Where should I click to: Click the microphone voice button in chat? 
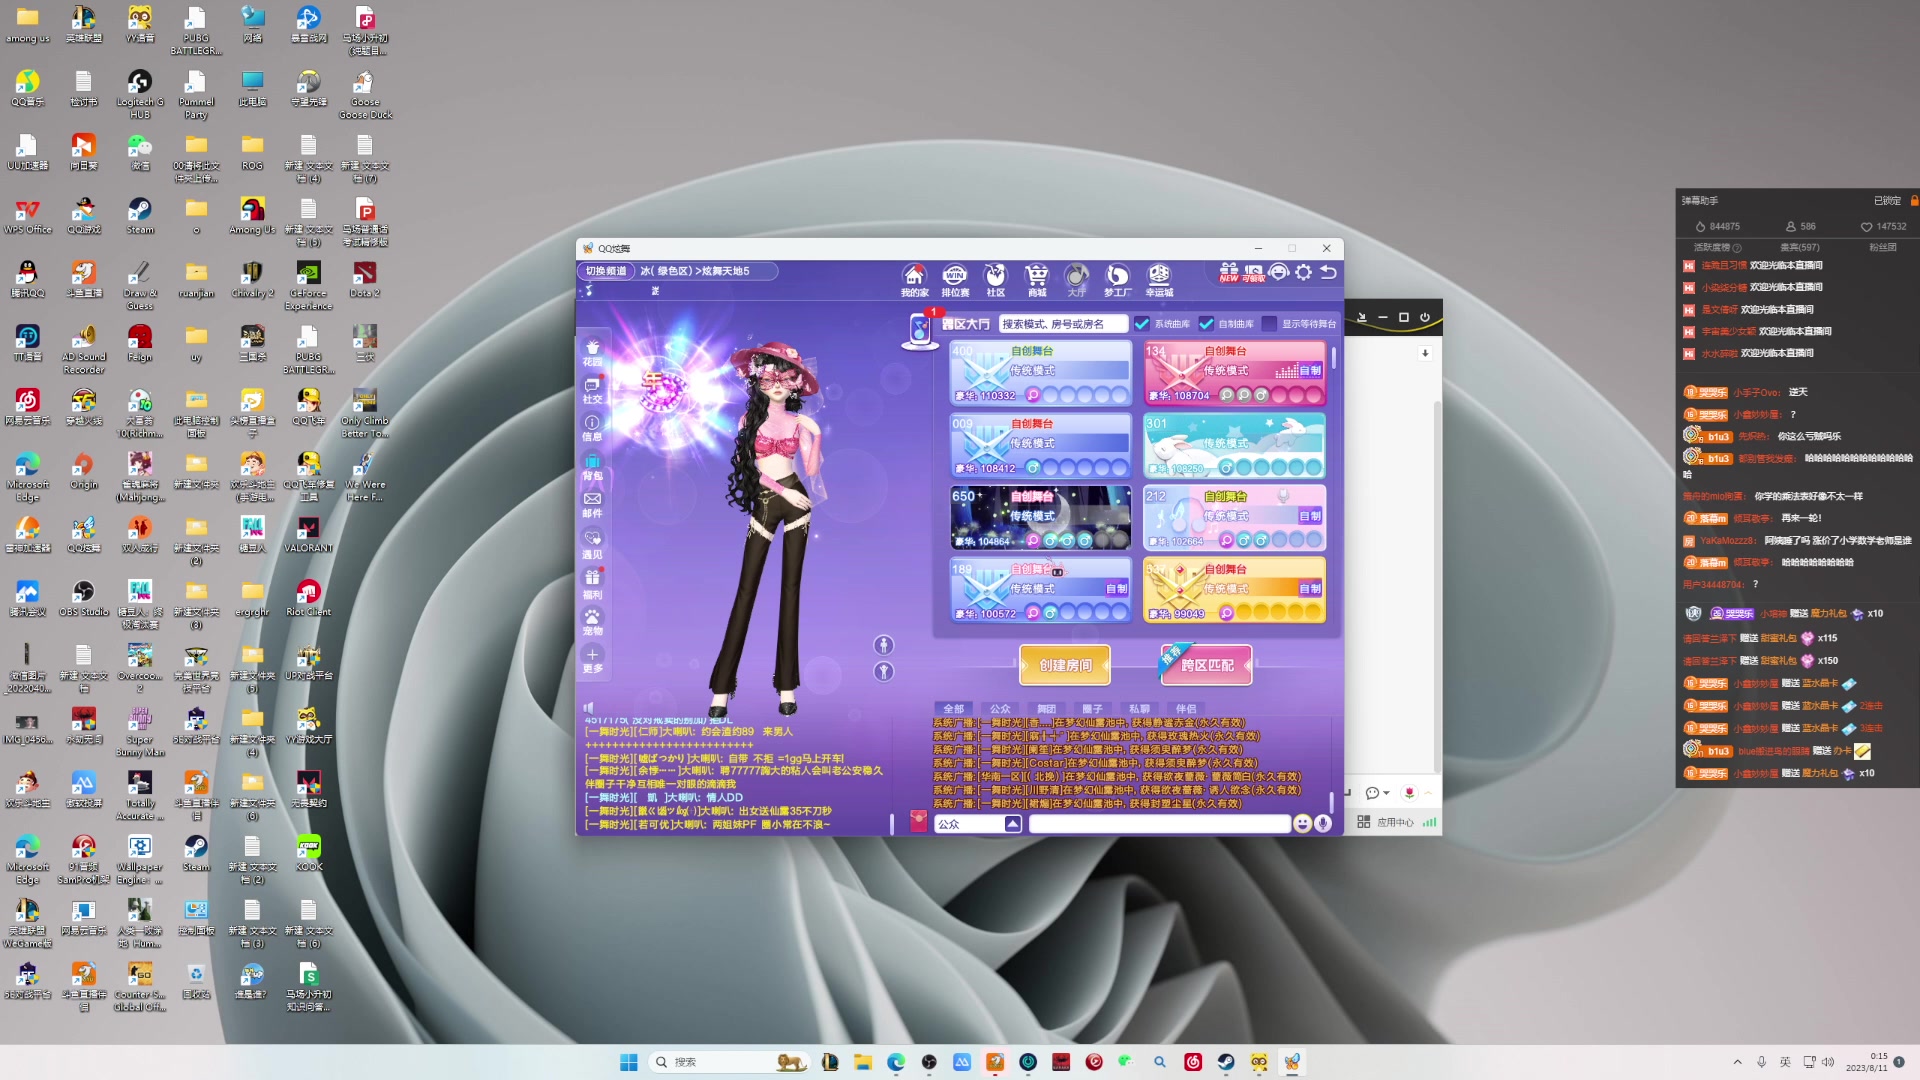(x=1323, y=823)
